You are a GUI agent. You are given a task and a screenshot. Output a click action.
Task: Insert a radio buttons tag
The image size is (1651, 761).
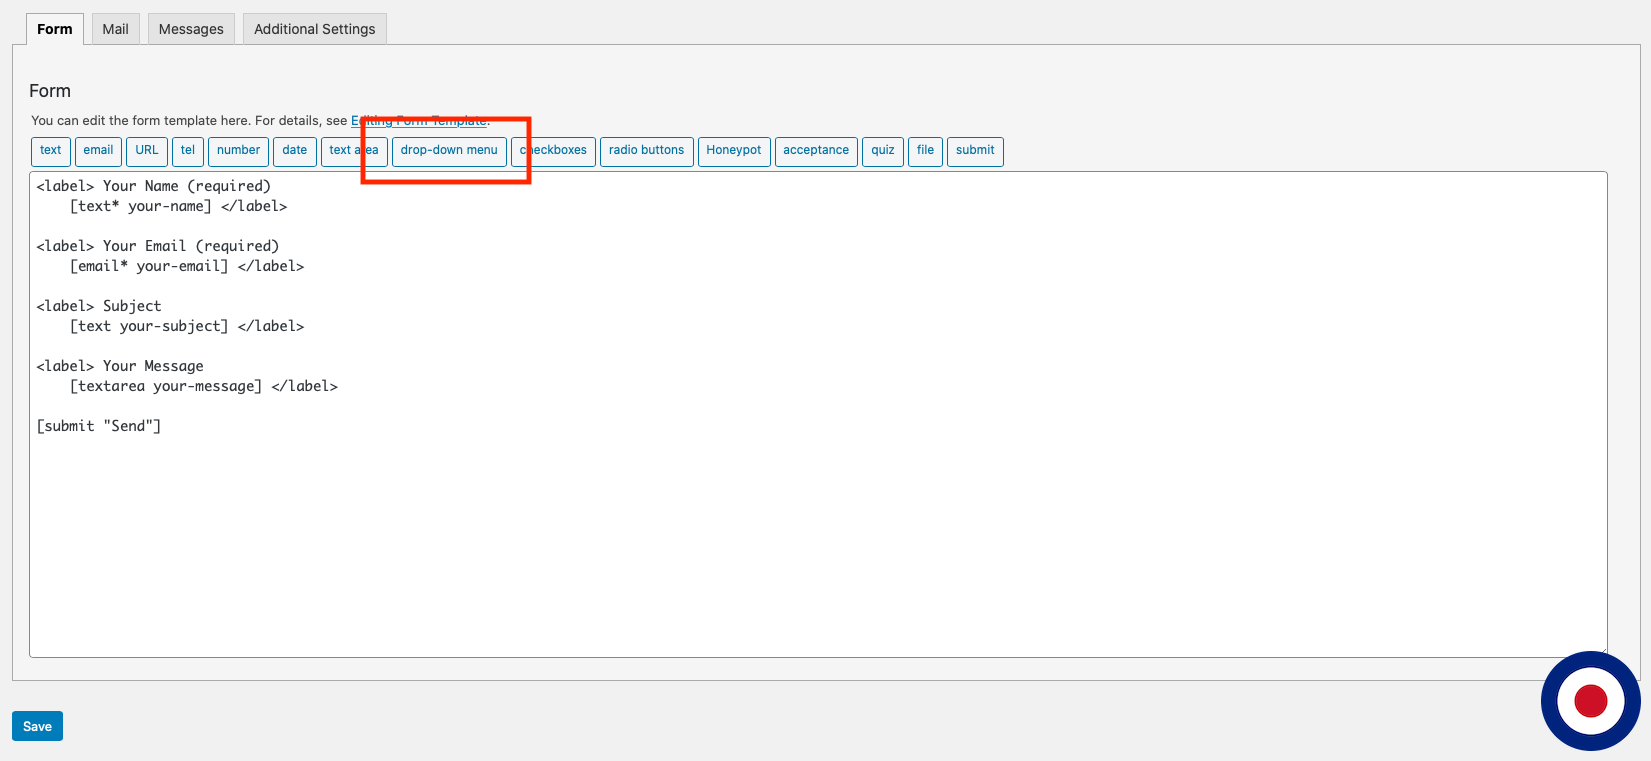click(647, 151)
